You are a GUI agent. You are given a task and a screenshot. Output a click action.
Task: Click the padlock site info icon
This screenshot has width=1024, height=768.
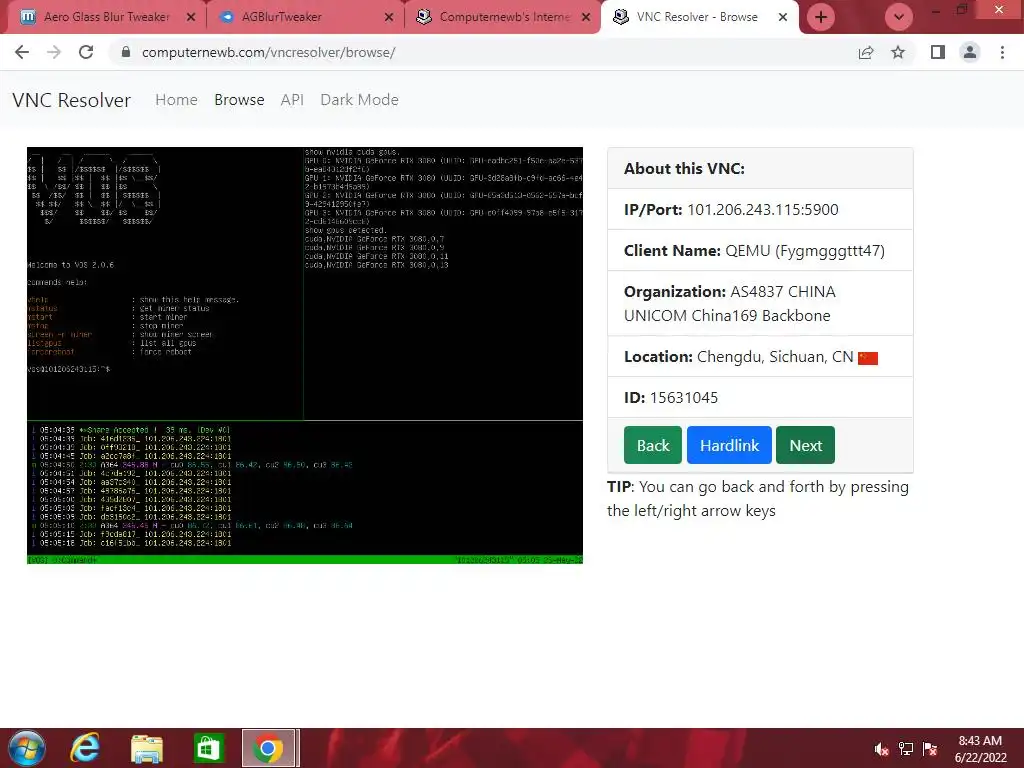(126, 52)
